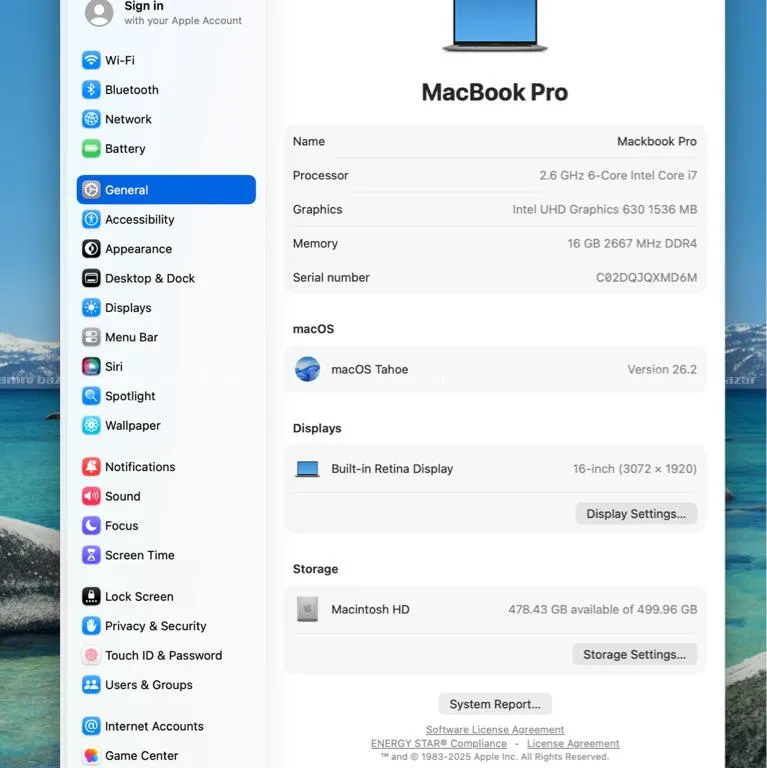Open the Internet Accounts @ icon

pyautogui.click(x=91, y=726)
